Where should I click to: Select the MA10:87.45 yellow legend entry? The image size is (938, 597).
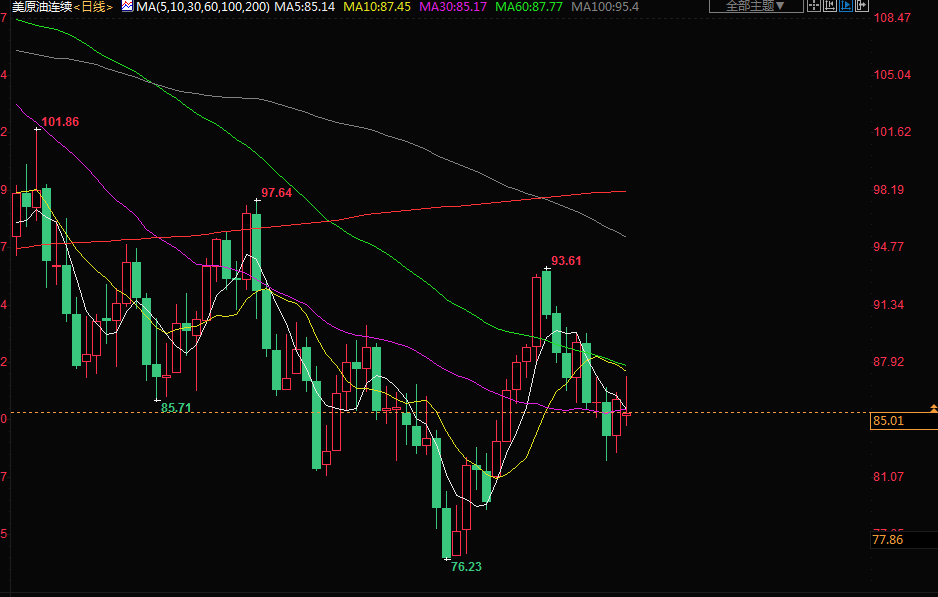coord(375,6)
